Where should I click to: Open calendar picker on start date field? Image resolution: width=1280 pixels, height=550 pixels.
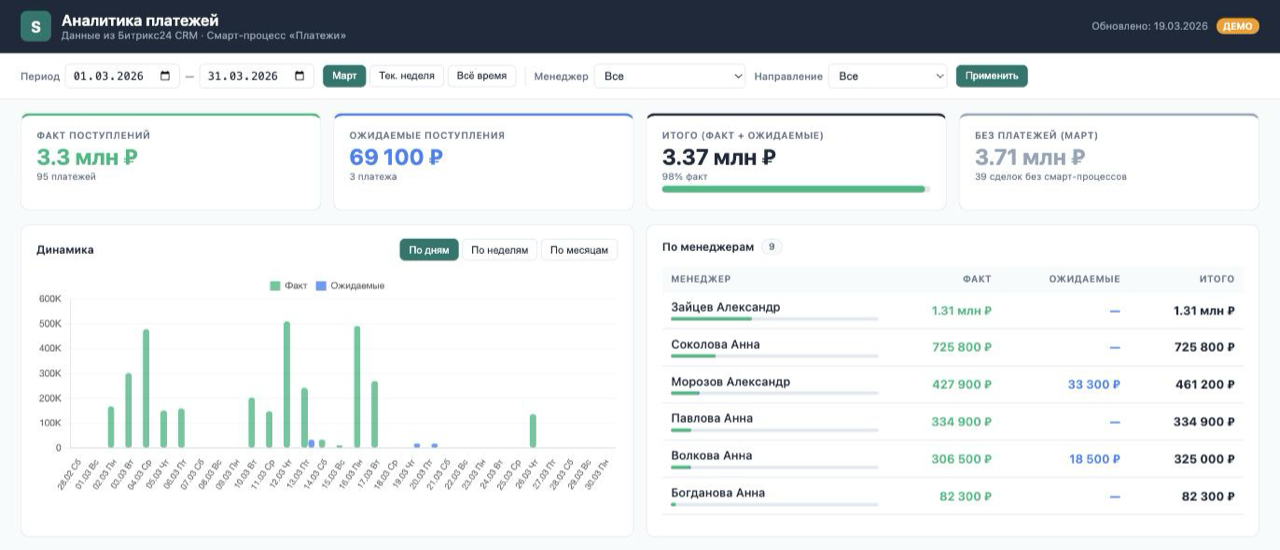(165, 76)
